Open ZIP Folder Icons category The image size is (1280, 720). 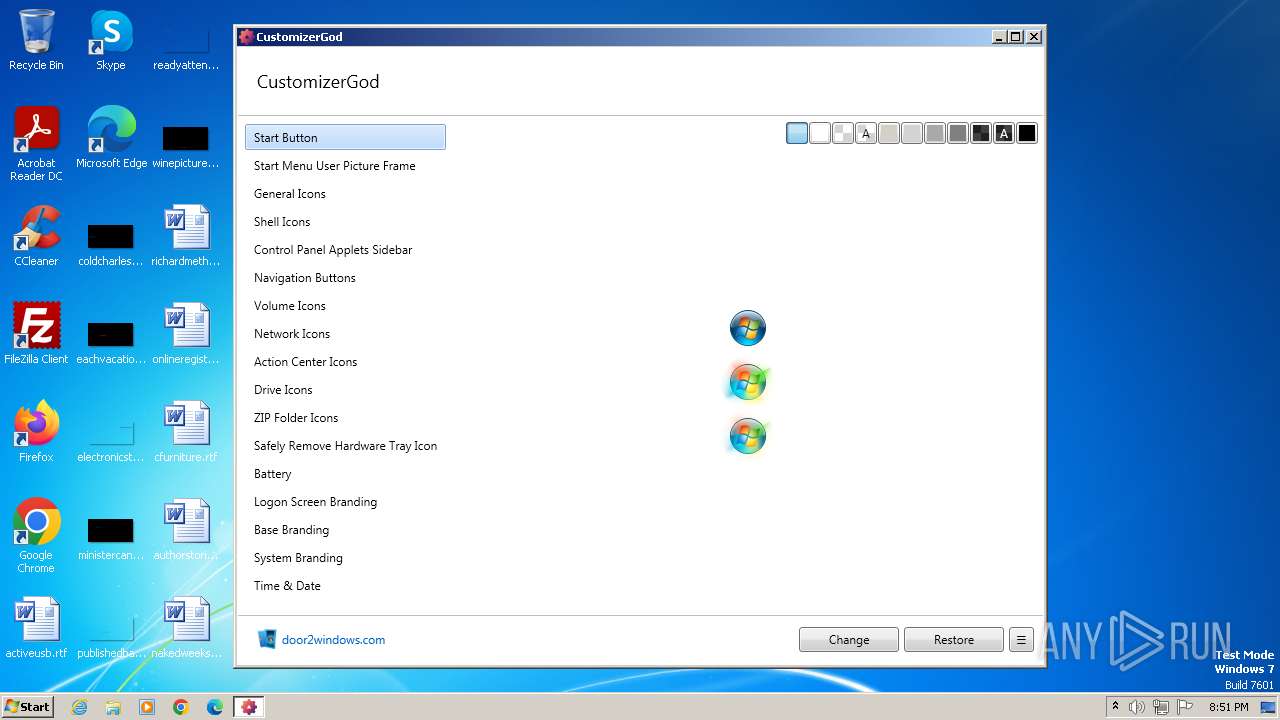(x=345, y=417)
